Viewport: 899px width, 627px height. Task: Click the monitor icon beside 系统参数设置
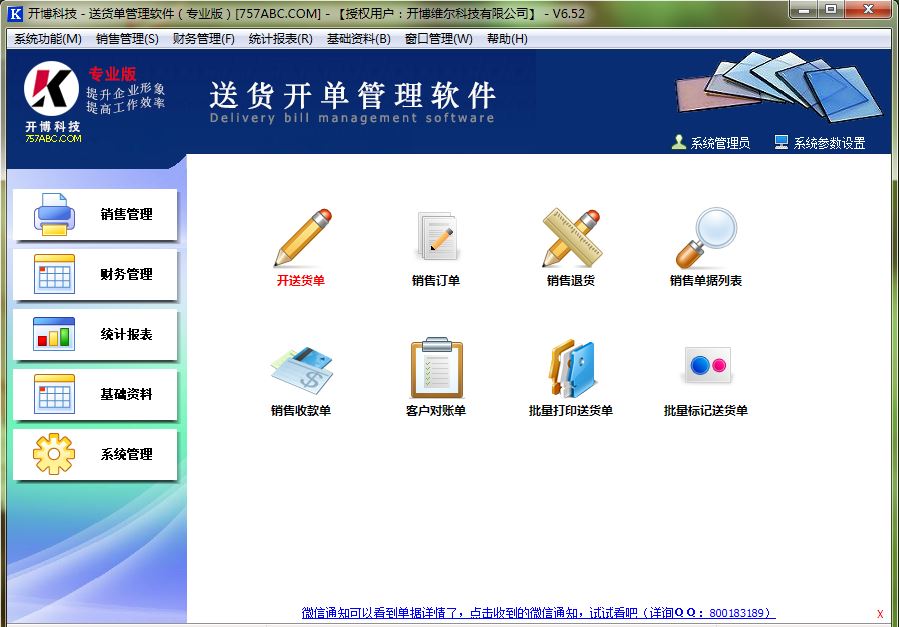pos(781,142)
